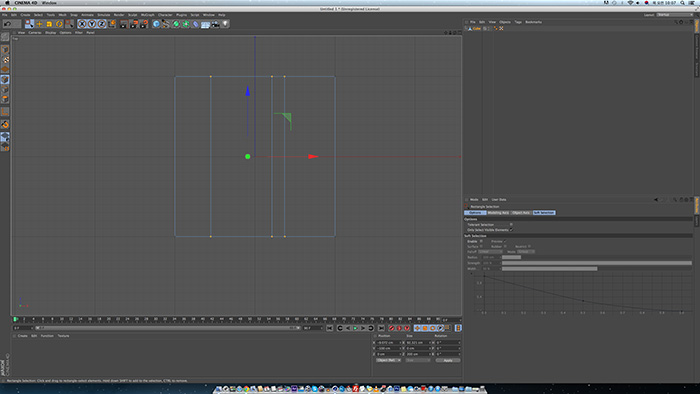700x394 pixels.
Task: Add a Cube primitive object
Action: [156, 24]
